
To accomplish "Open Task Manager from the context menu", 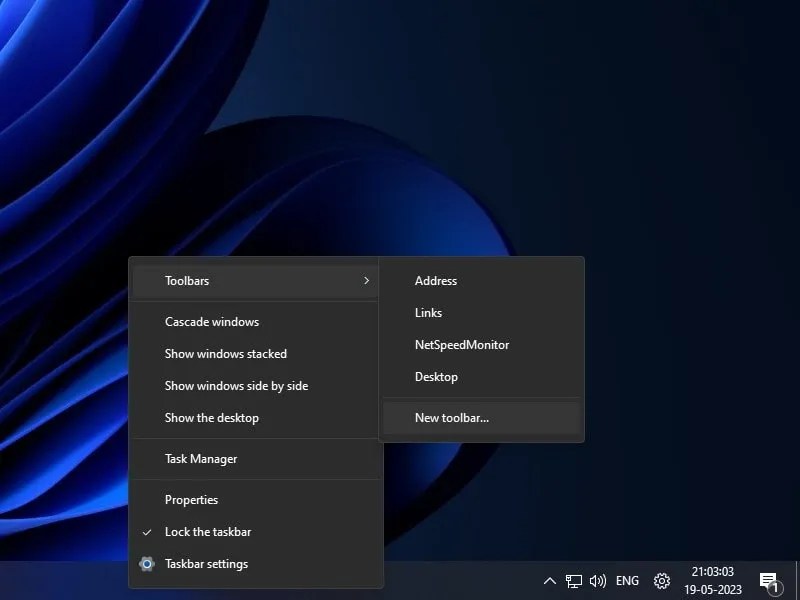I will pos(200,459).
